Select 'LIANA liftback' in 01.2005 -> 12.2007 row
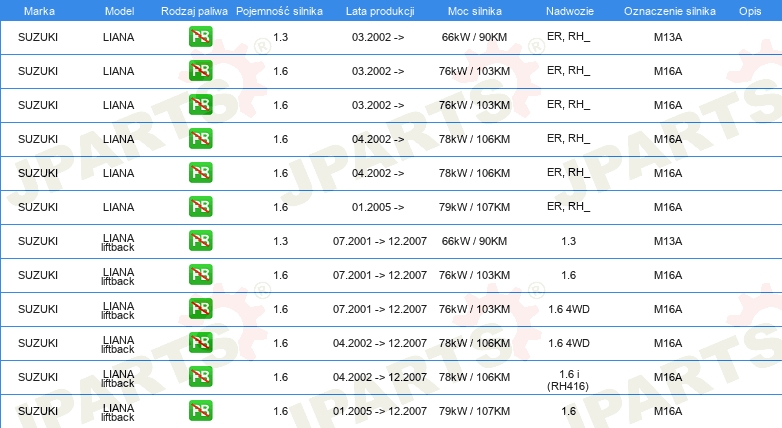The height and width of the screenshot is (428, 782). 118,412
